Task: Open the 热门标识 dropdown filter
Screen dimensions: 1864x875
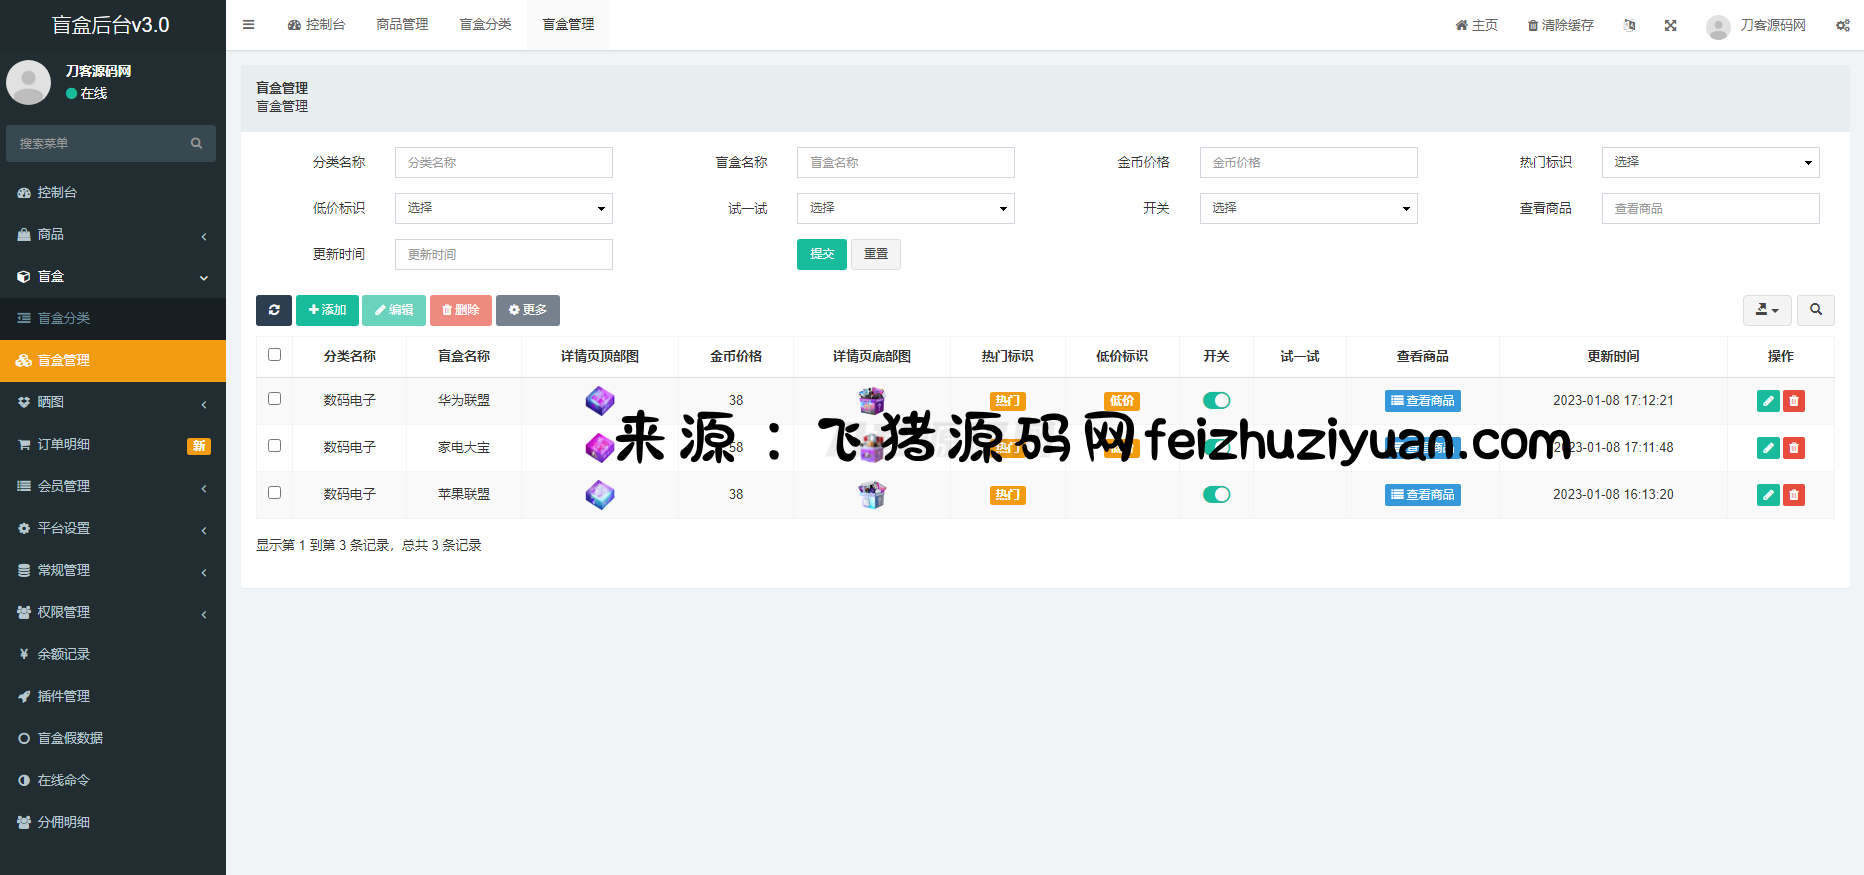Action: [1710, 162]
